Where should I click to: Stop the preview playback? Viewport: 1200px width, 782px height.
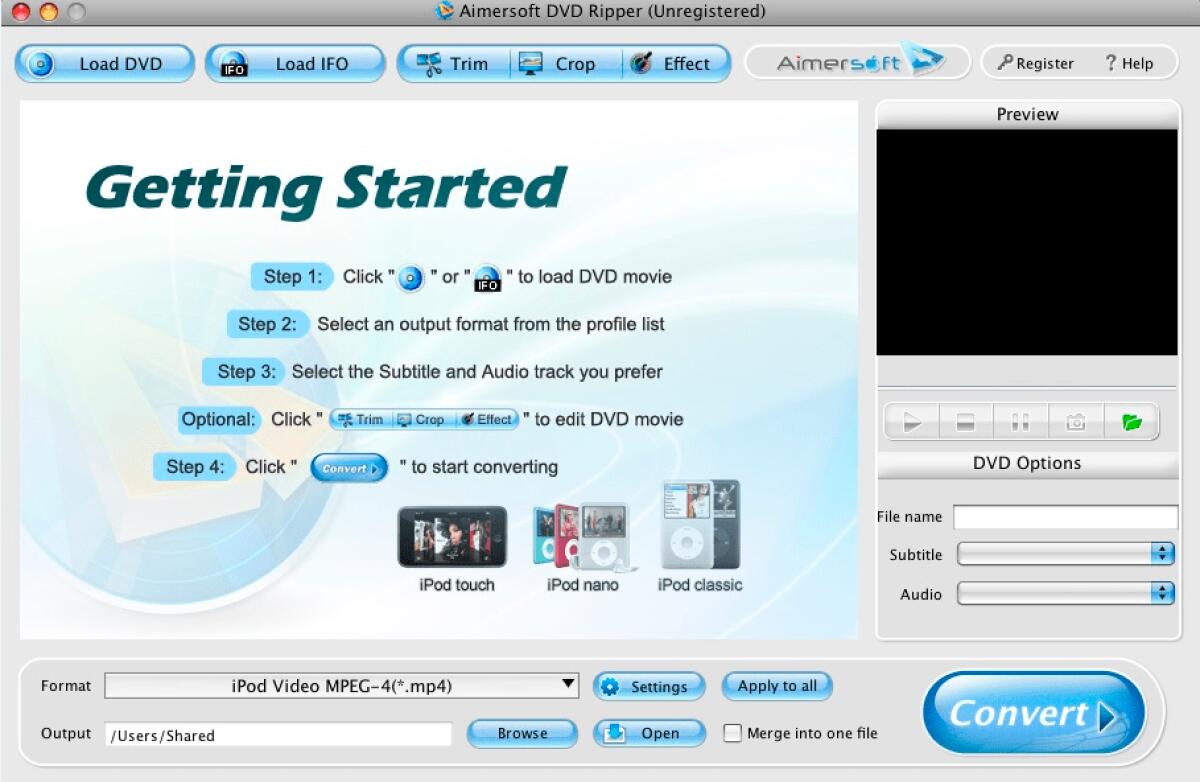click(x=964, y=421)
